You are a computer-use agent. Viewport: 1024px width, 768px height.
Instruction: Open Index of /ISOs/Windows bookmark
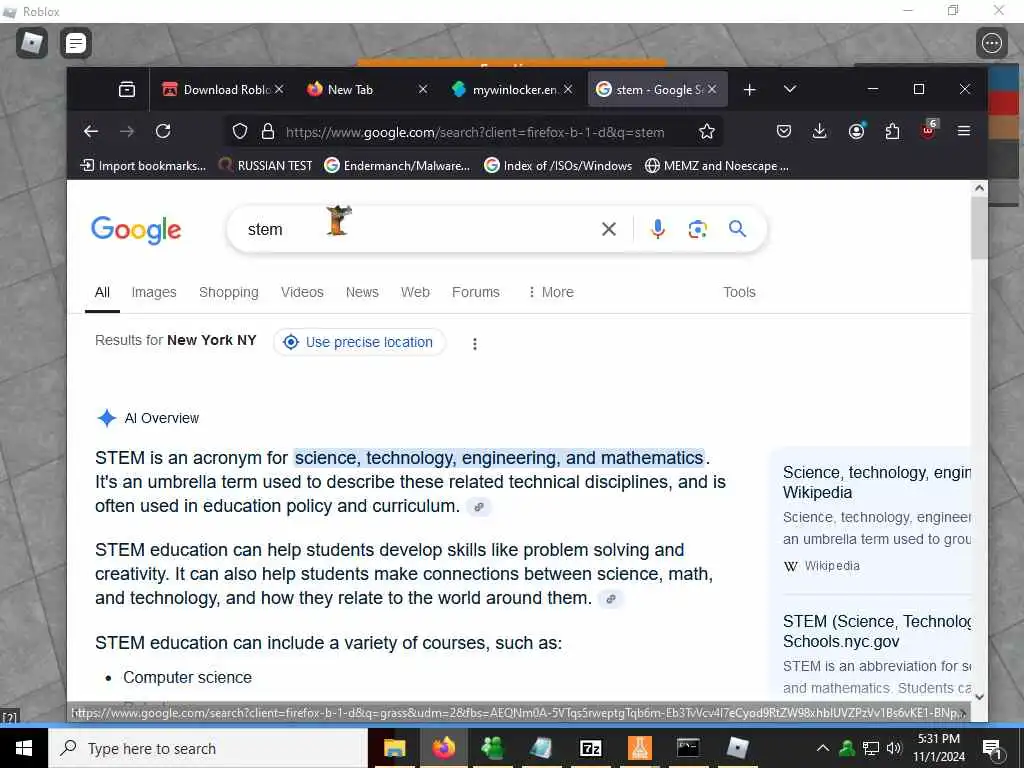click(558, 166)
